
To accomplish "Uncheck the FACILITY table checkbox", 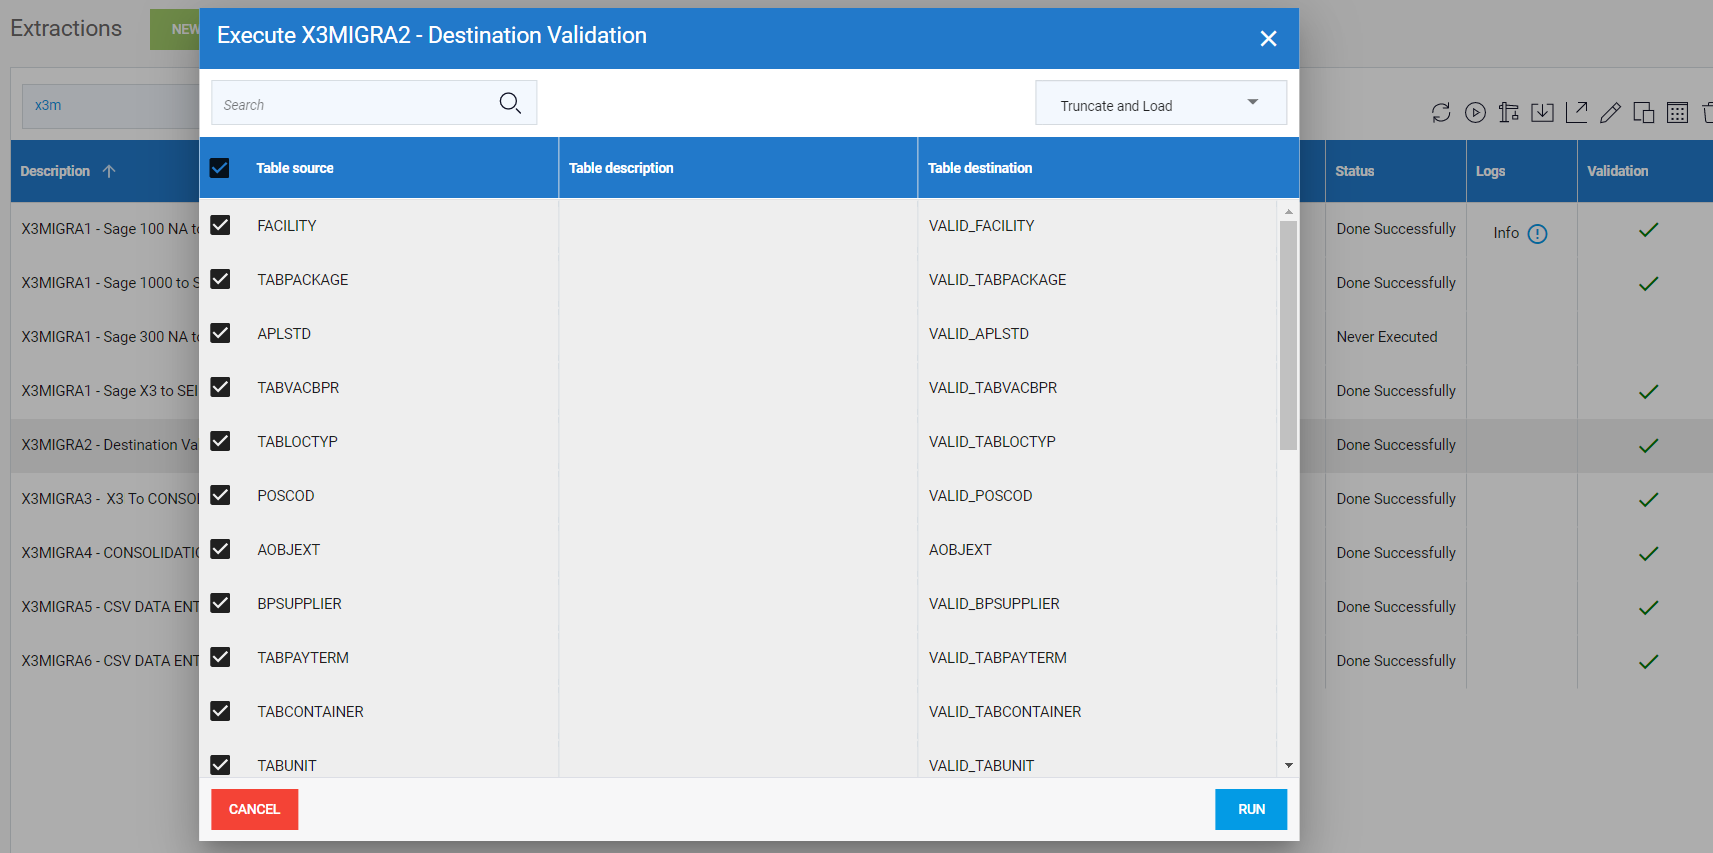I will 220,226.
